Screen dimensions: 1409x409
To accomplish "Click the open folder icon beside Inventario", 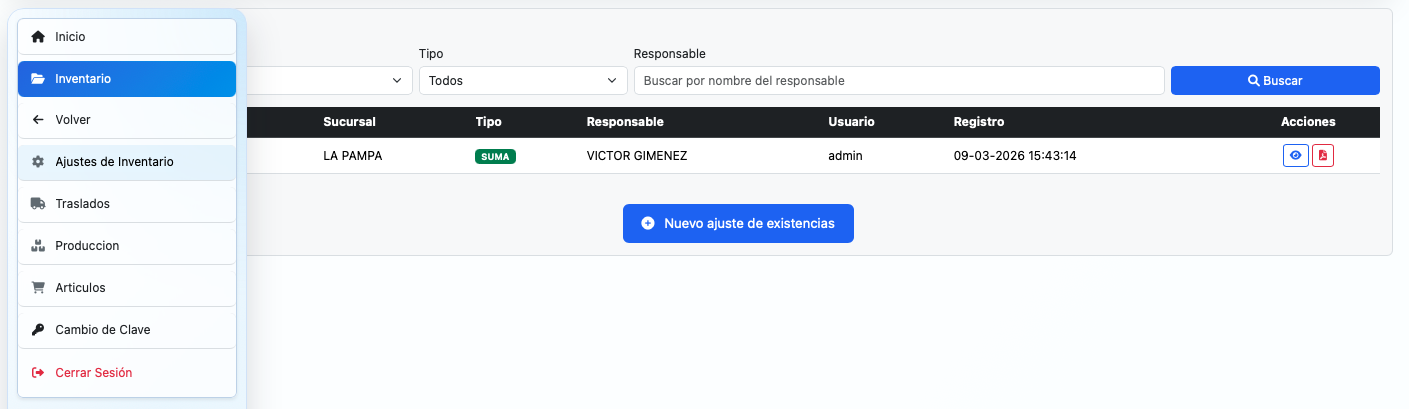I will click(38, 79).
